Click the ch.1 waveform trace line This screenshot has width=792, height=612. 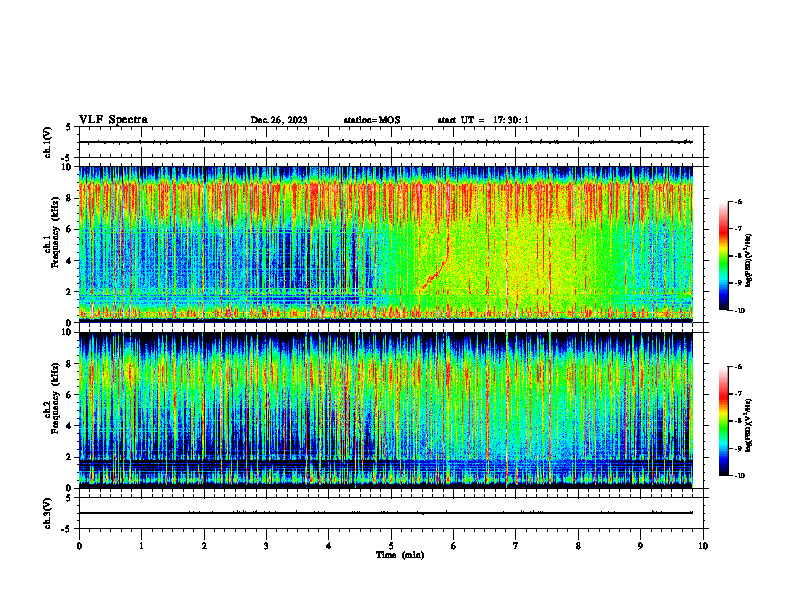(x=385, y=142)
